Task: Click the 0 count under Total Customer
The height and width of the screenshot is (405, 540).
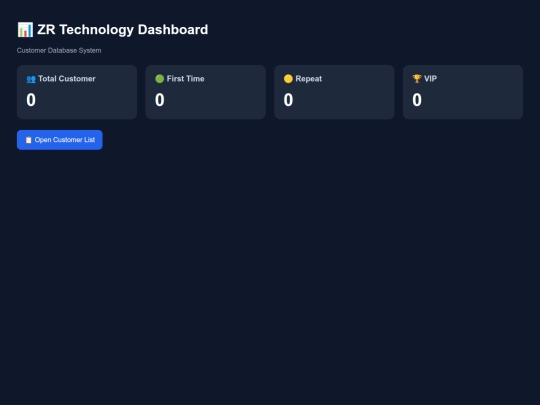Action: point(31,100)
